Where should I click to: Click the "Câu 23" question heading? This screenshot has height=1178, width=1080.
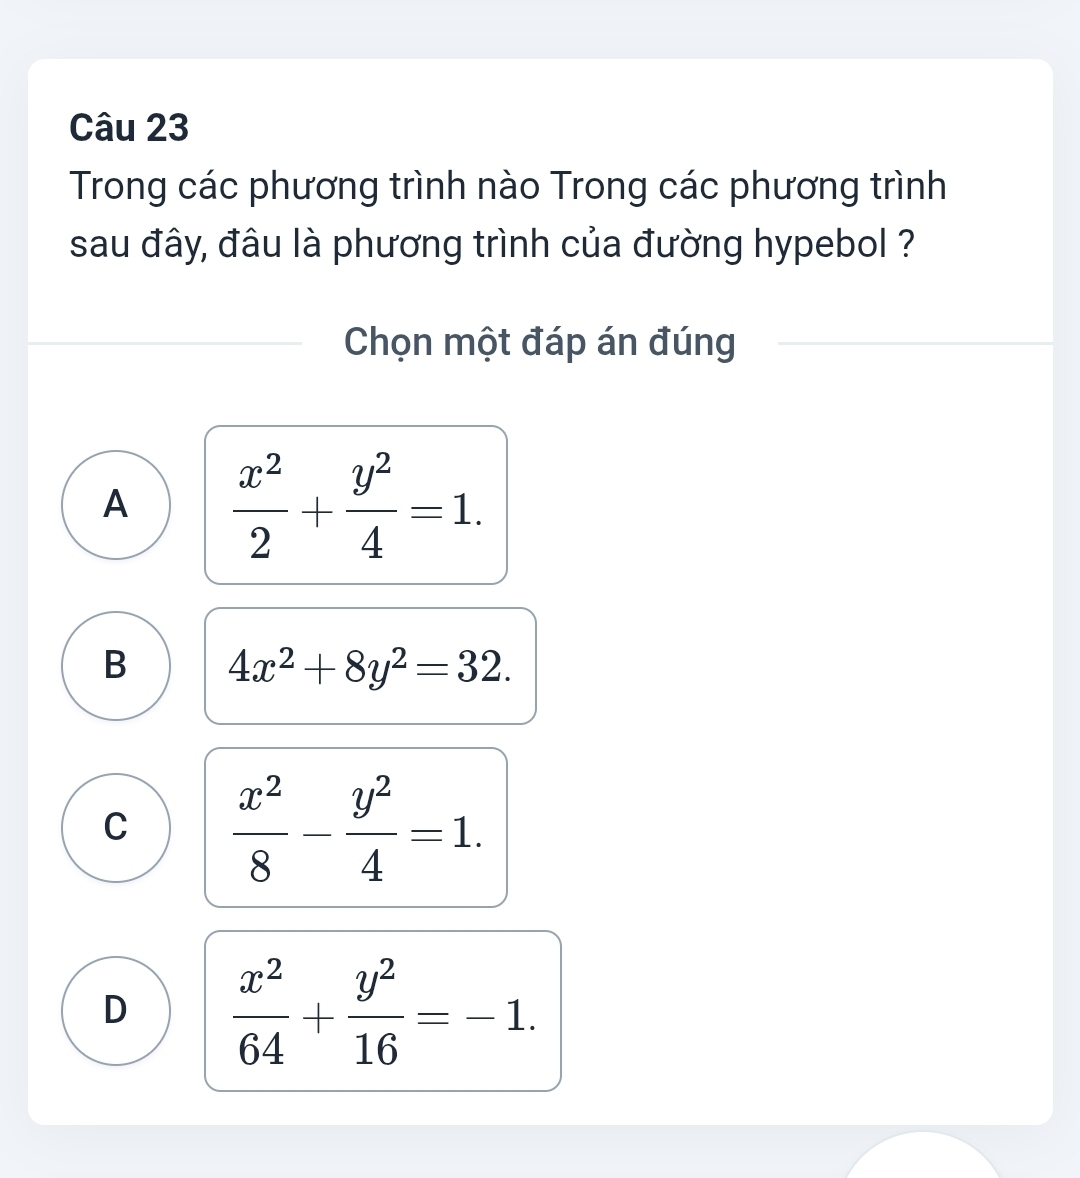[x=130, y=128]
